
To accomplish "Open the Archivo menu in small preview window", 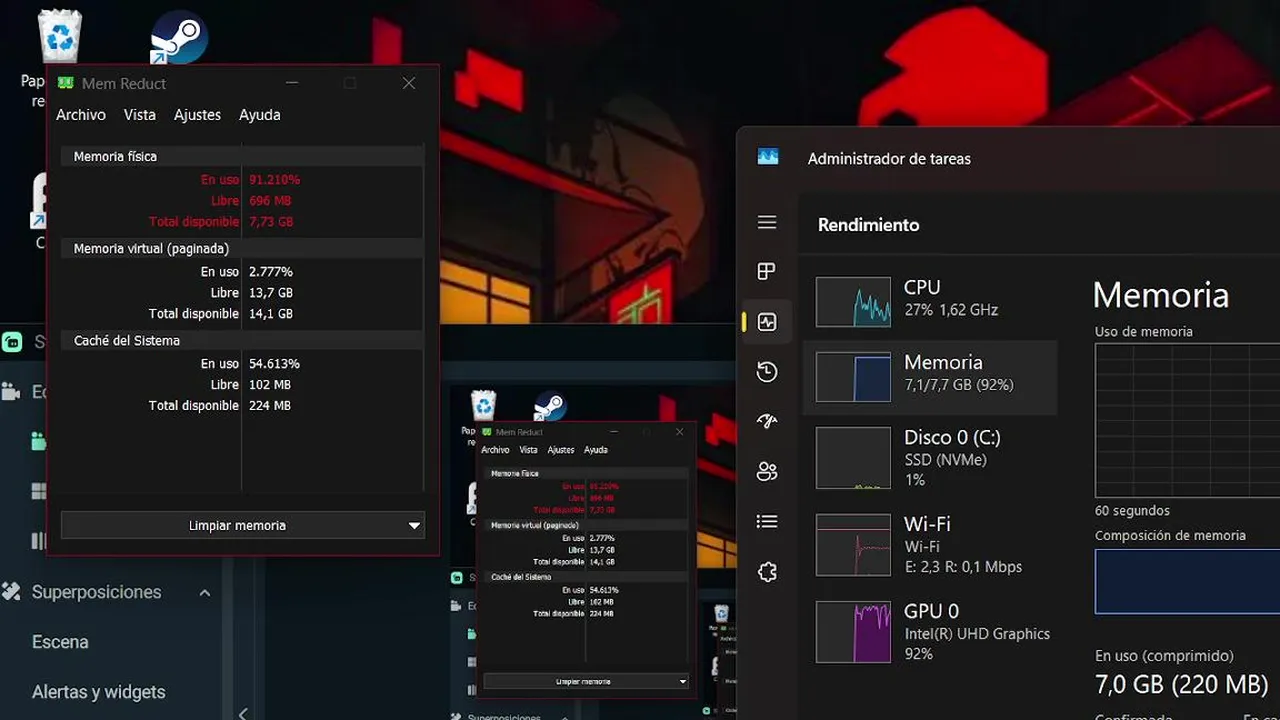I will [495, 450].
